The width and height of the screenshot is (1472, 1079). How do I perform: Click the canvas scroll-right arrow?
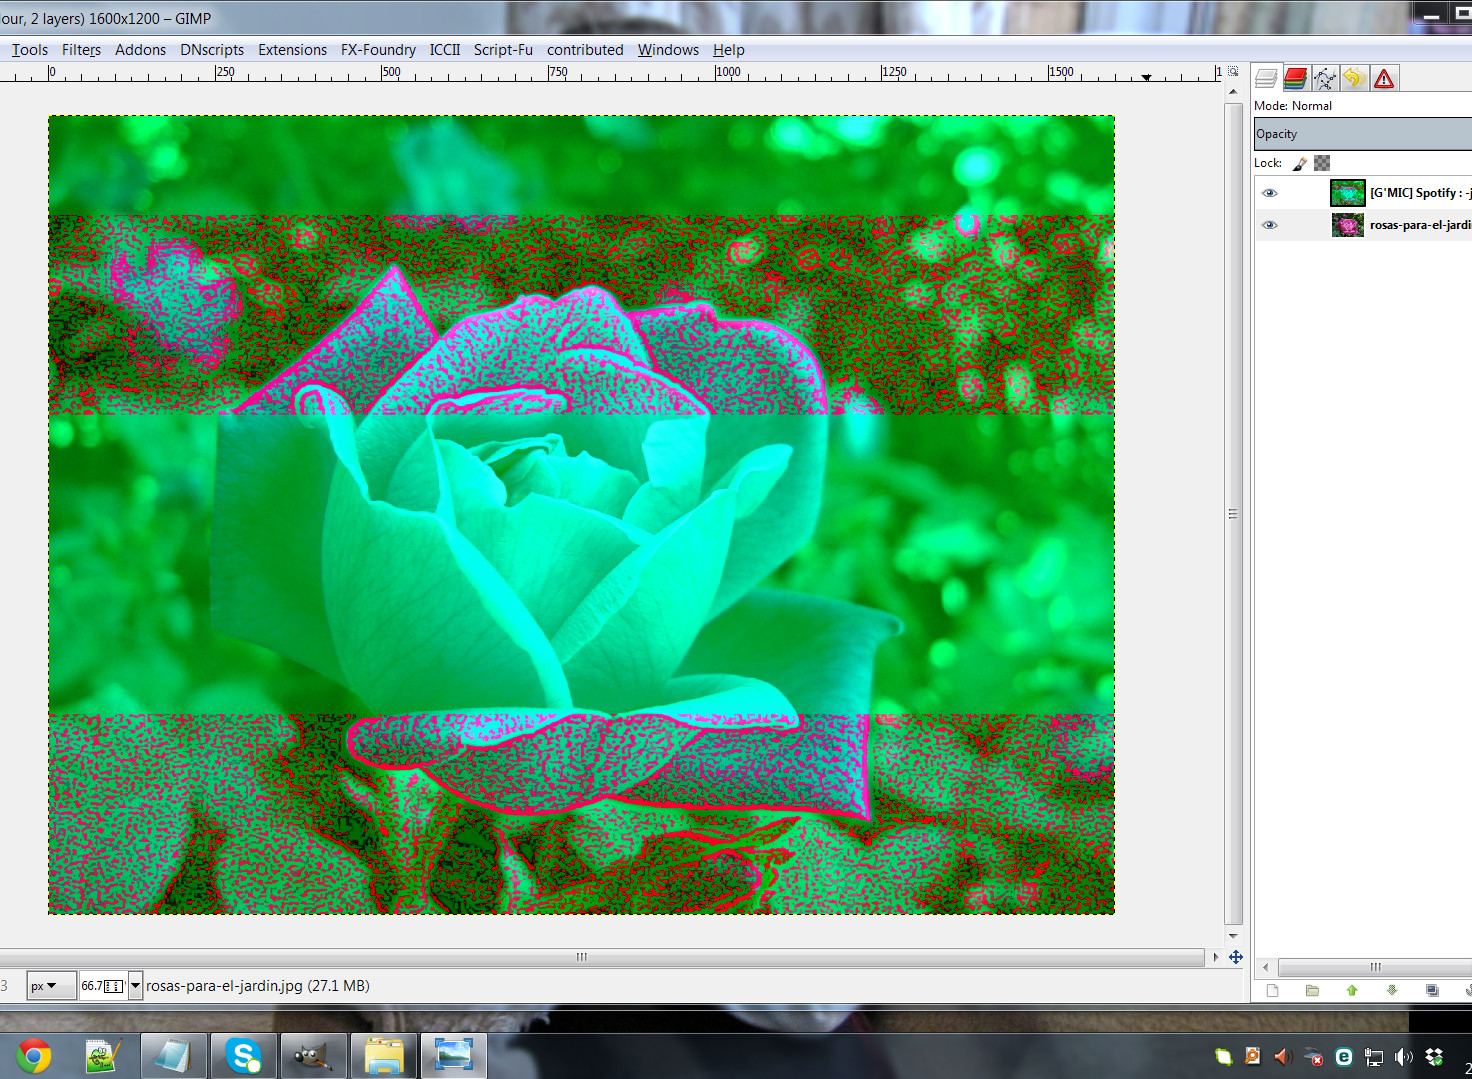point(1216,957)
